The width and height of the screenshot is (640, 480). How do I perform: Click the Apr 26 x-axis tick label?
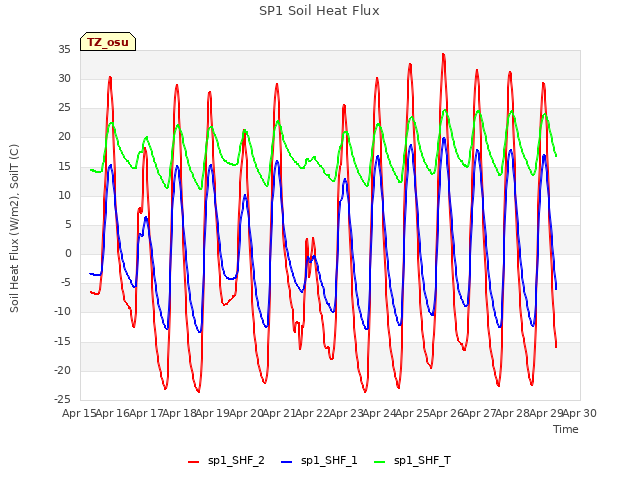click(x=446, y=413)
